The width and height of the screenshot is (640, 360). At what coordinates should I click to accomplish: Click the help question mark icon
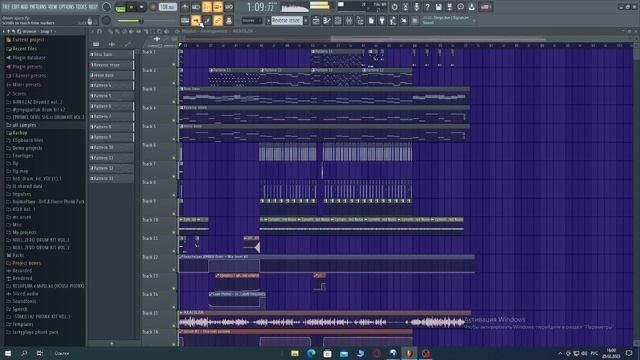click(x=427, y=7)
